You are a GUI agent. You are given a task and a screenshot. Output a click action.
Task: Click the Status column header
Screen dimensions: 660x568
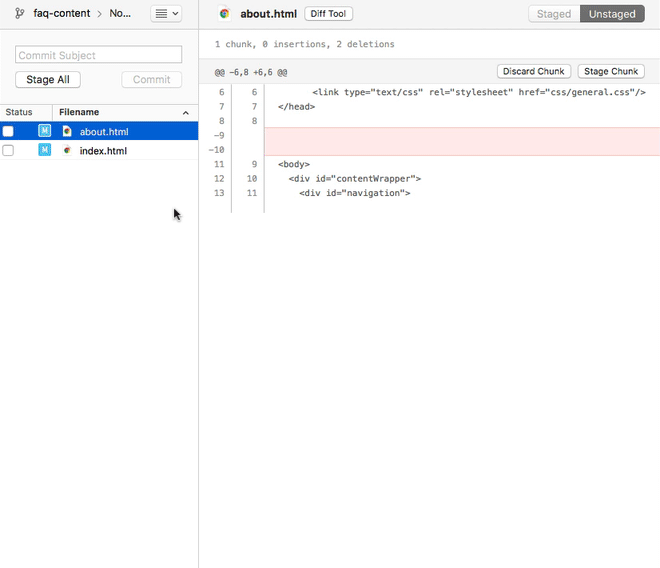pyautogui.click(x=20, y=113)
